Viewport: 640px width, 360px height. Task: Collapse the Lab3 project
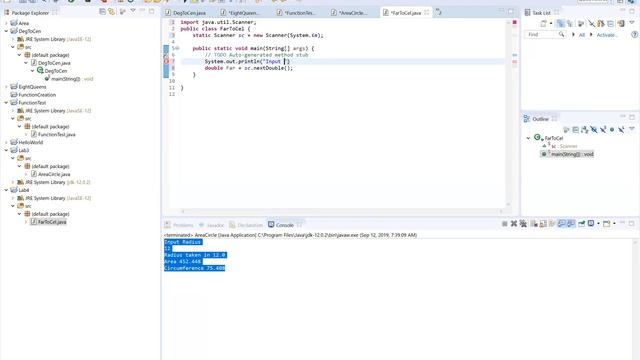tap(6, 151)
